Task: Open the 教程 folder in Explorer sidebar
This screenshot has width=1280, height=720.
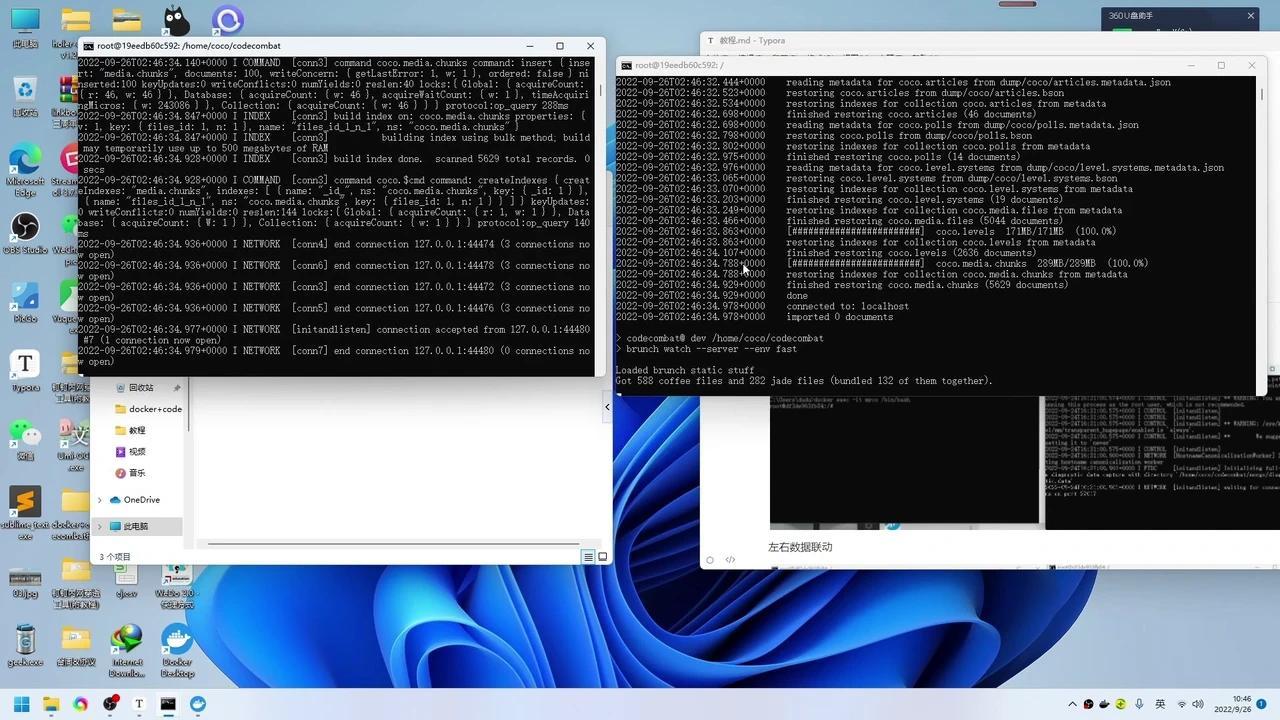Action: 137,430
